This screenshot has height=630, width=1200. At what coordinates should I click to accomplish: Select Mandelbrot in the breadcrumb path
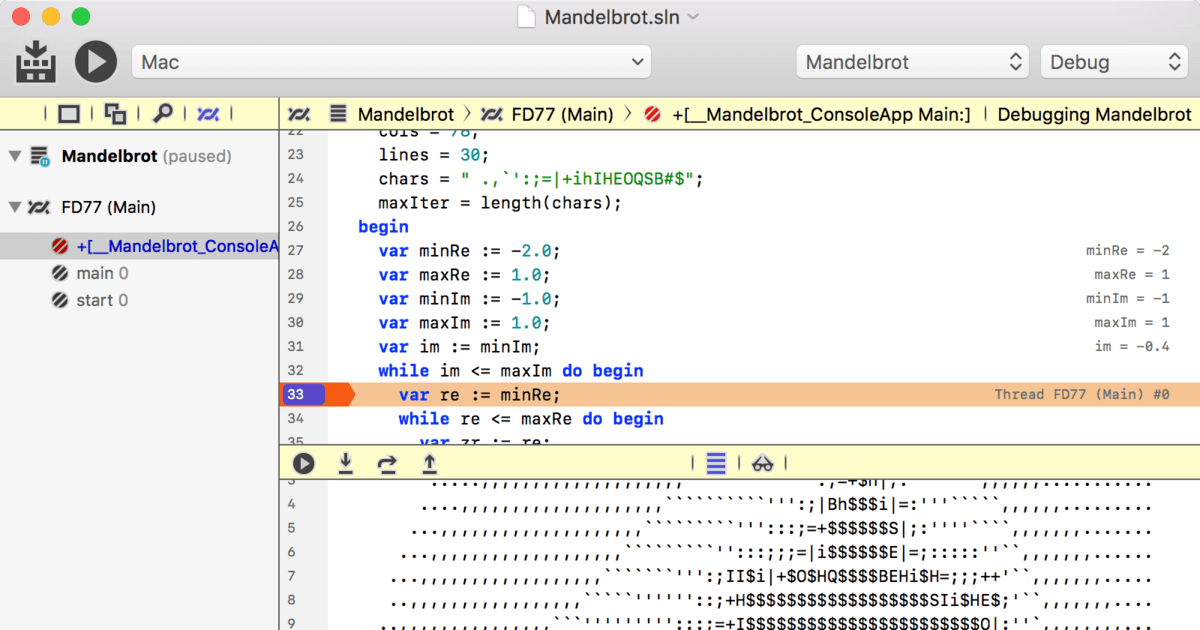[x=405, y=114]
